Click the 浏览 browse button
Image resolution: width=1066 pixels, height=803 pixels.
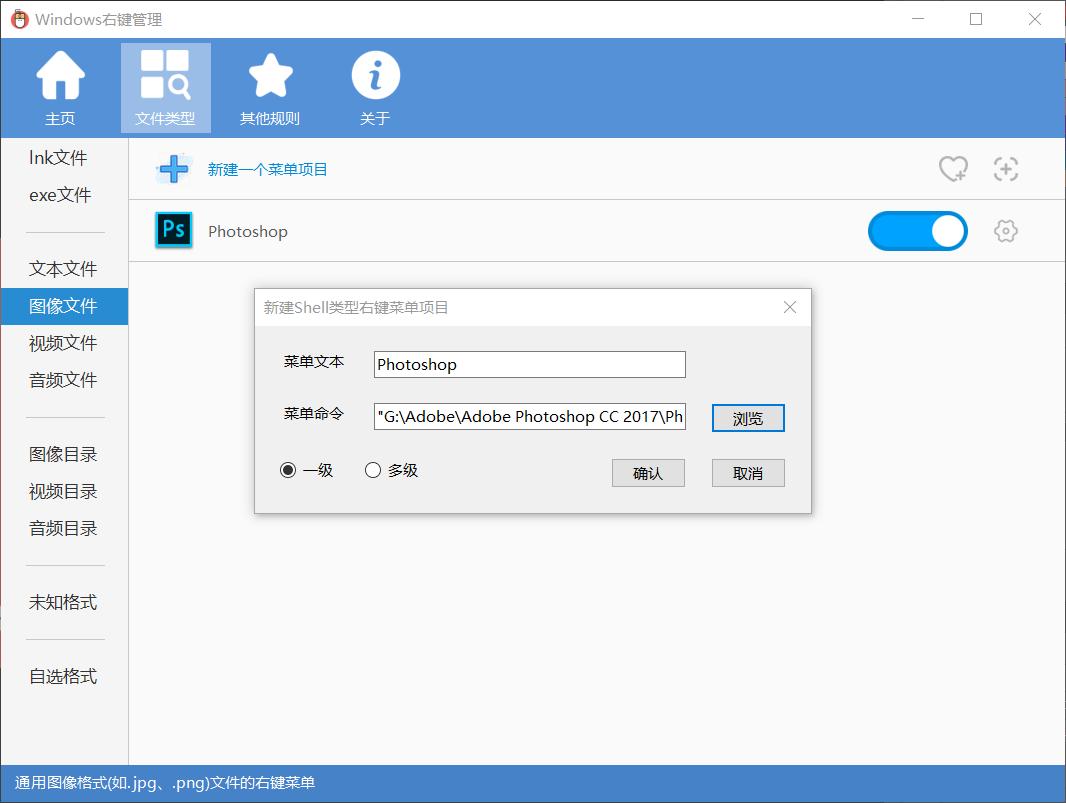pyautogui.click(x=748, y=417)
